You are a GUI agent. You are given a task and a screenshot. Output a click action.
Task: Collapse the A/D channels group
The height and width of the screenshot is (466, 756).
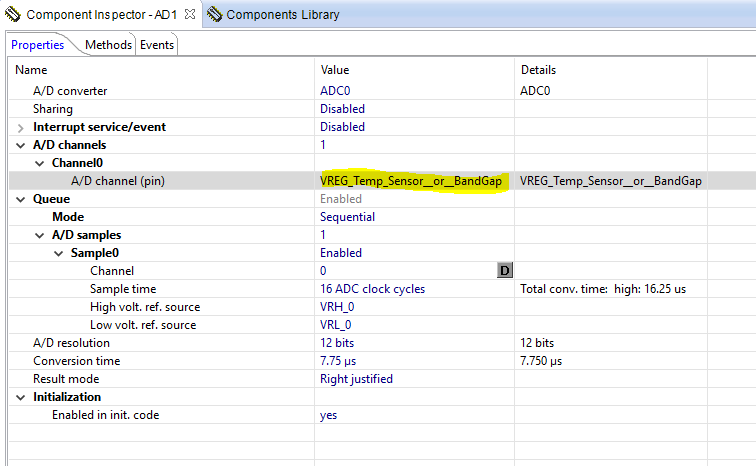tap(22, 145)
